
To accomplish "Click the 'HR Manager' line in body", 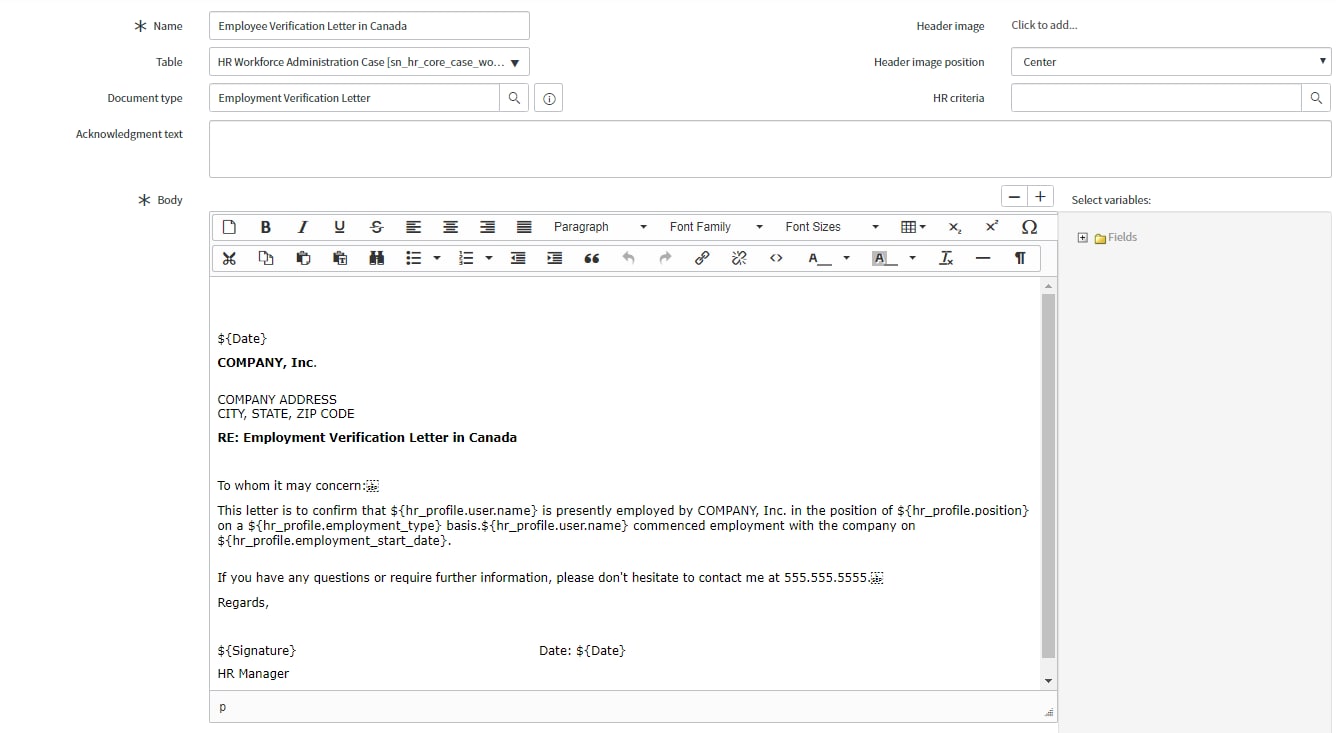I will point(253,674).
